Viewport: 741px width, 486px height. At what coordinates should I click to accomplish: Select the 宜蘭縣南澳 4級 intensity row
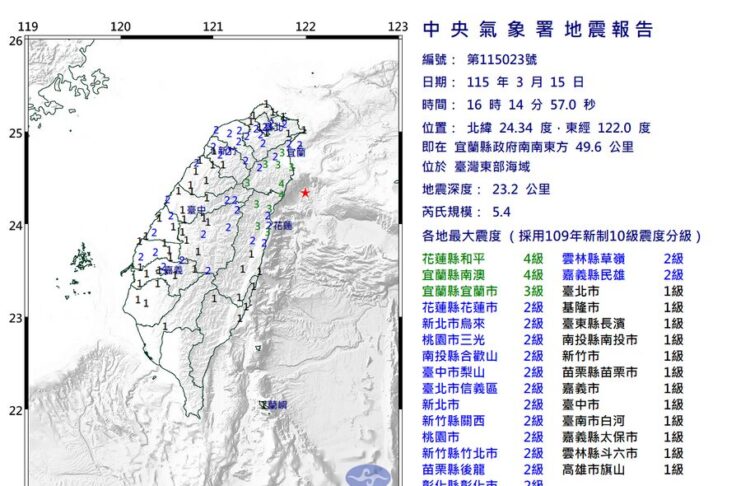pos(478,274)
